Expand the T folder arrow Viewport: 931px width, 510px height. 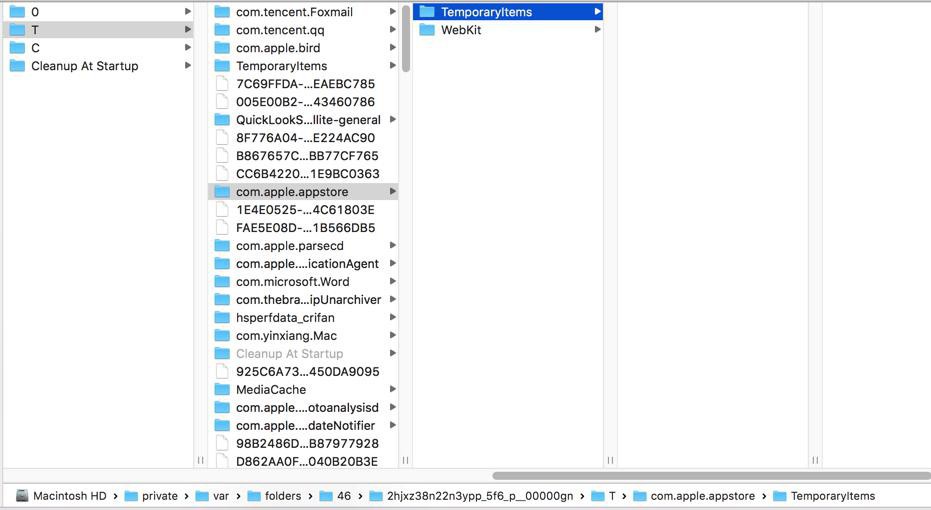pyautogui.click(x=188, y=30)
